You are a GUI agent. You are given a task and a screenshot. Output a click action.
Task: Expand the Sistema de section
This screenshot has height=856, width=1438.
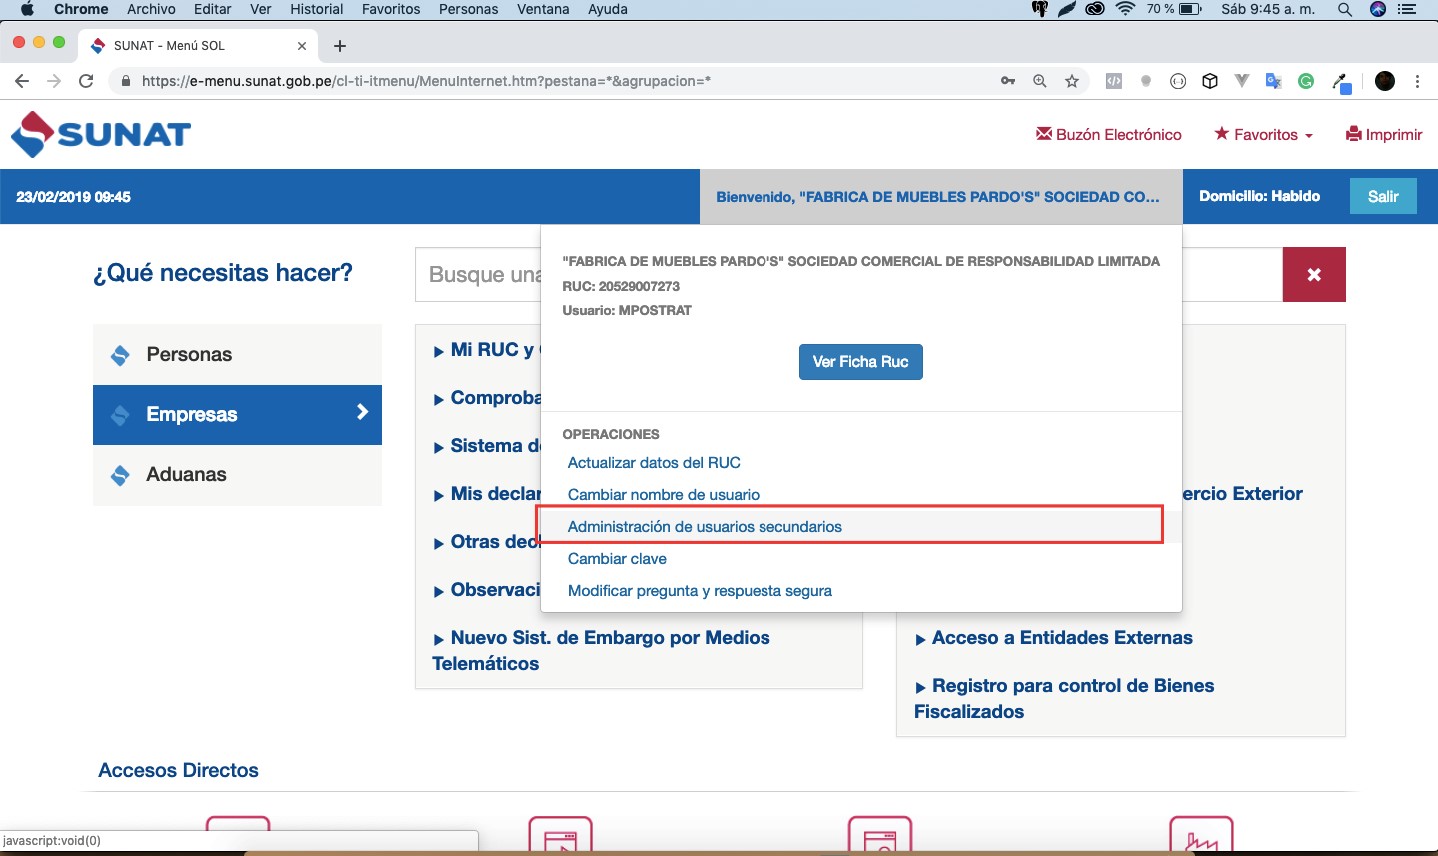(x=487, y=446)
